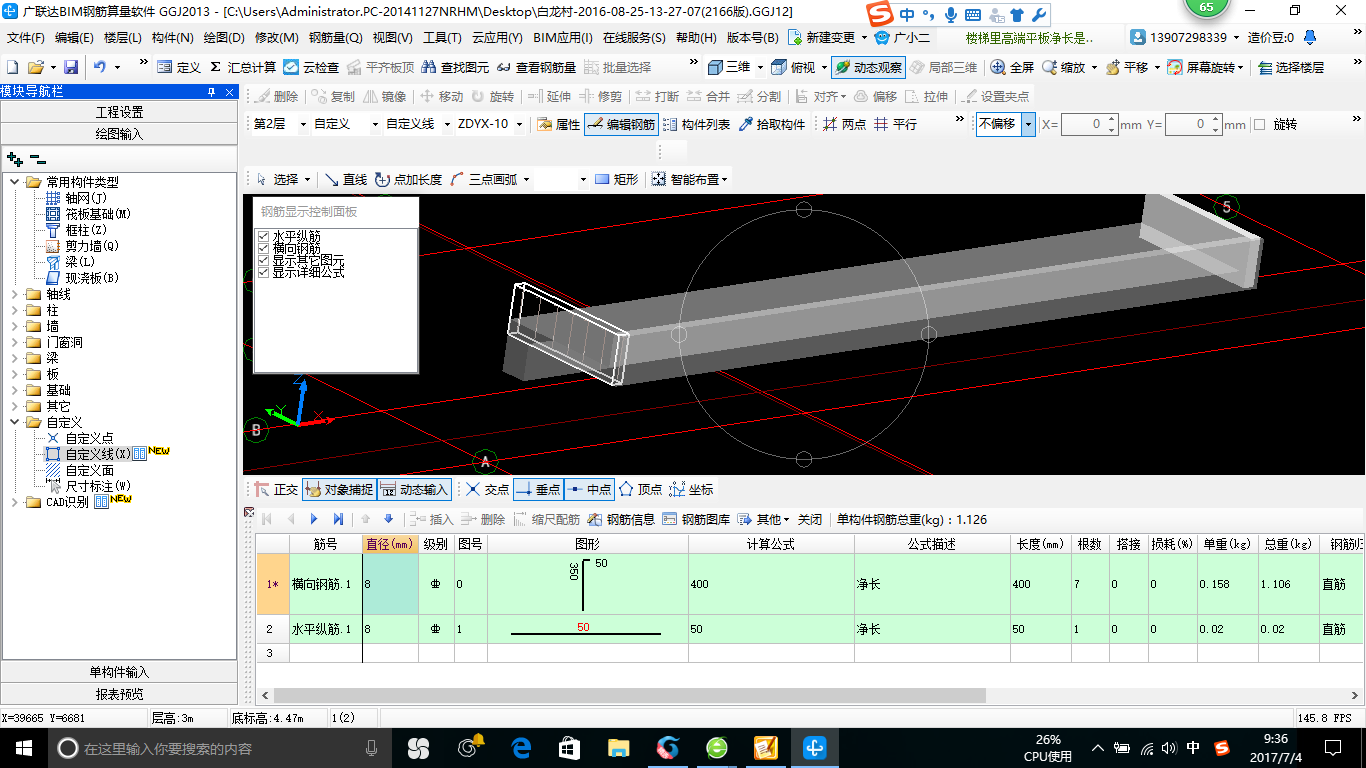Open 查看钢筋量 rebar quantity viewer
Screen dimensions: 1366x768
536,67
